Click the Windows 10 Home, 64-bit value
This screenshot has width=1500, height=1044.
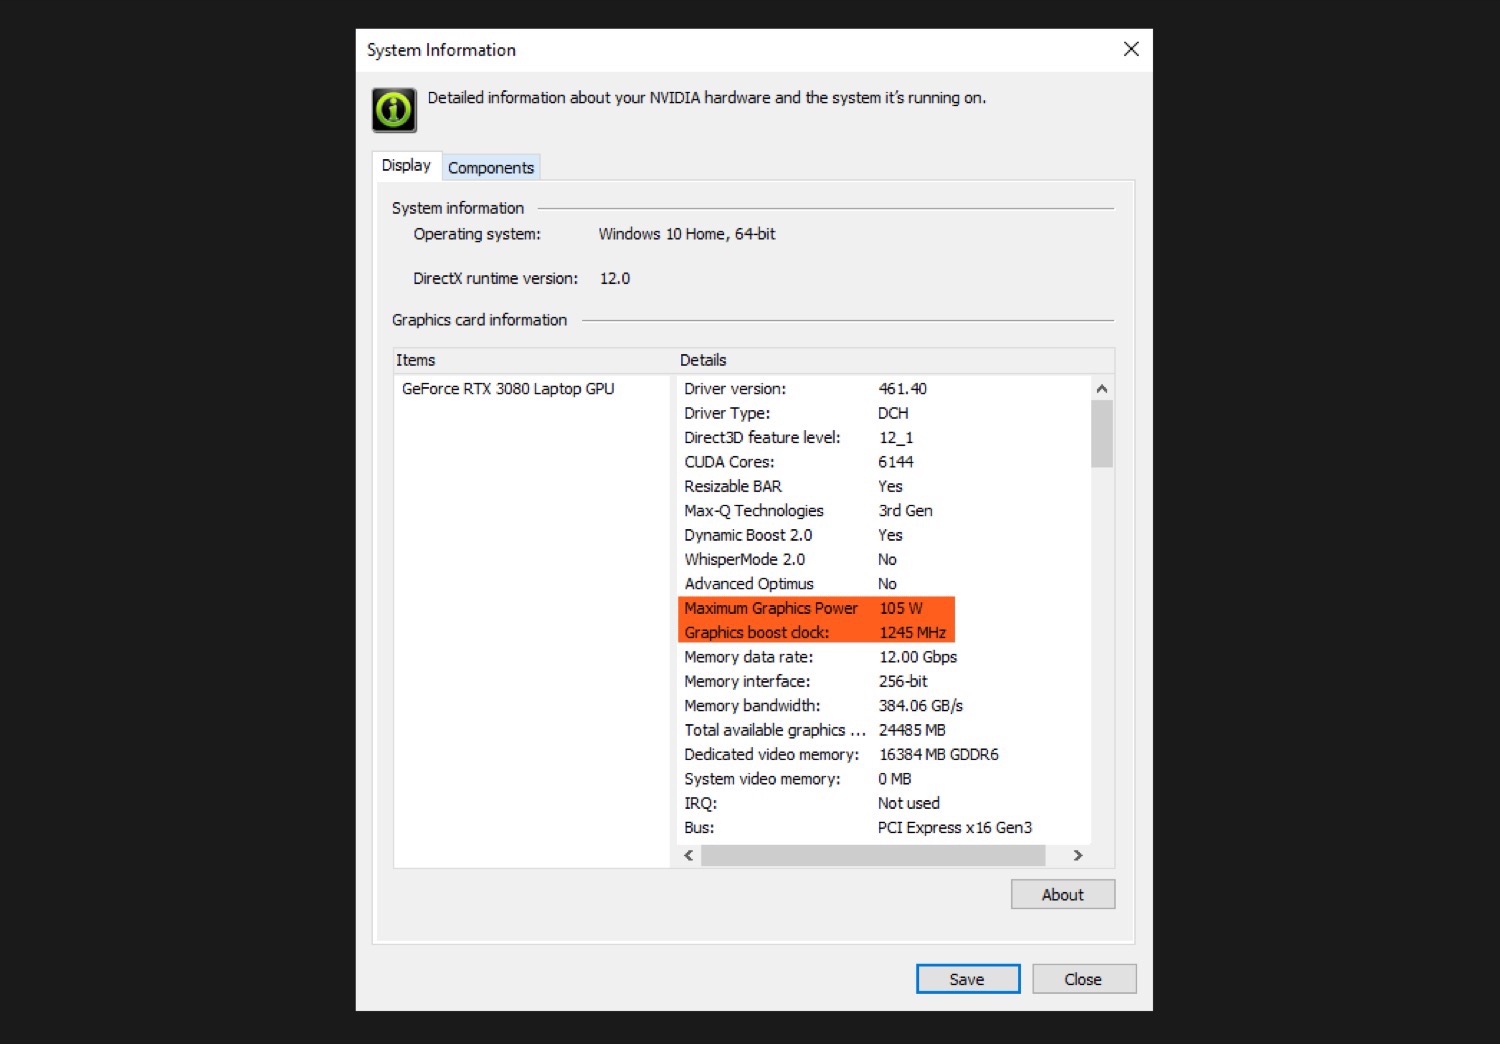[687, 234]
